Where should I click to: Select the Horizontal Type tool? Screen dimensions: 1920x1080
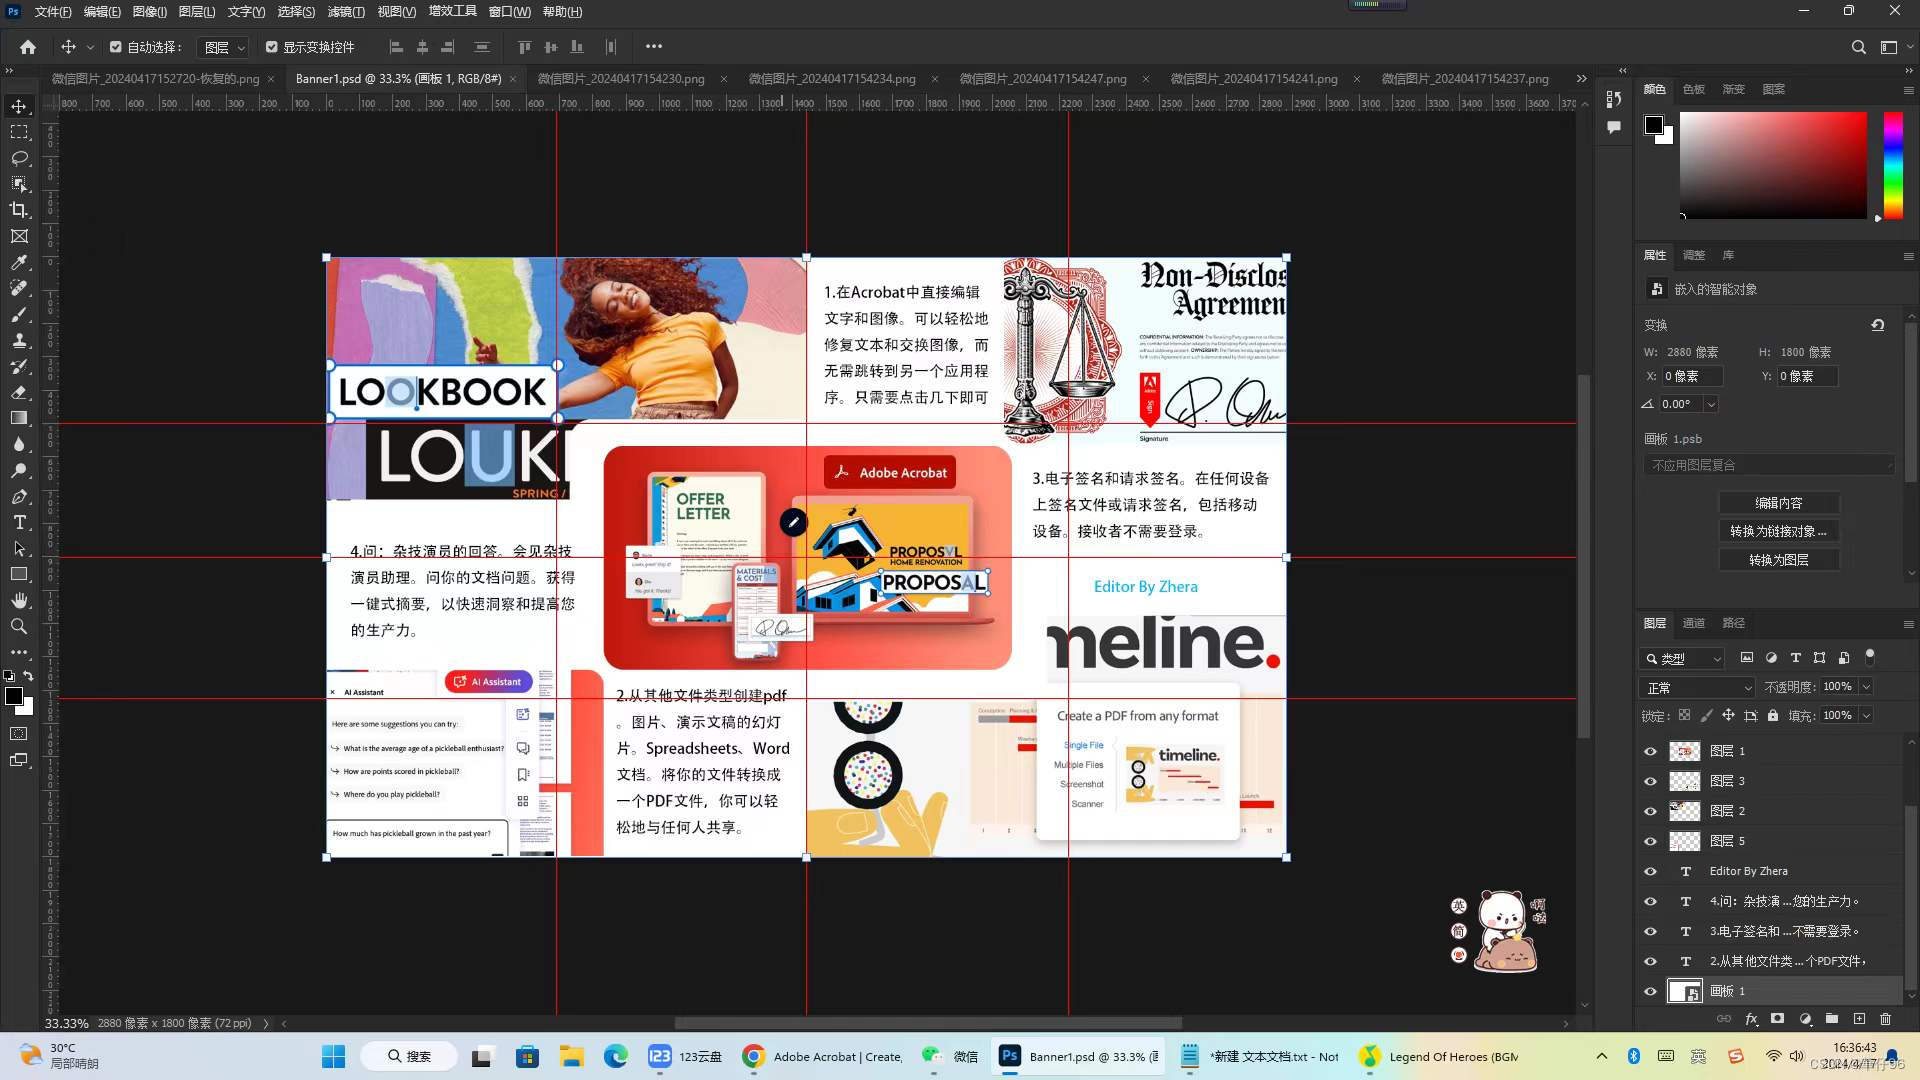(x=19, y=522)
